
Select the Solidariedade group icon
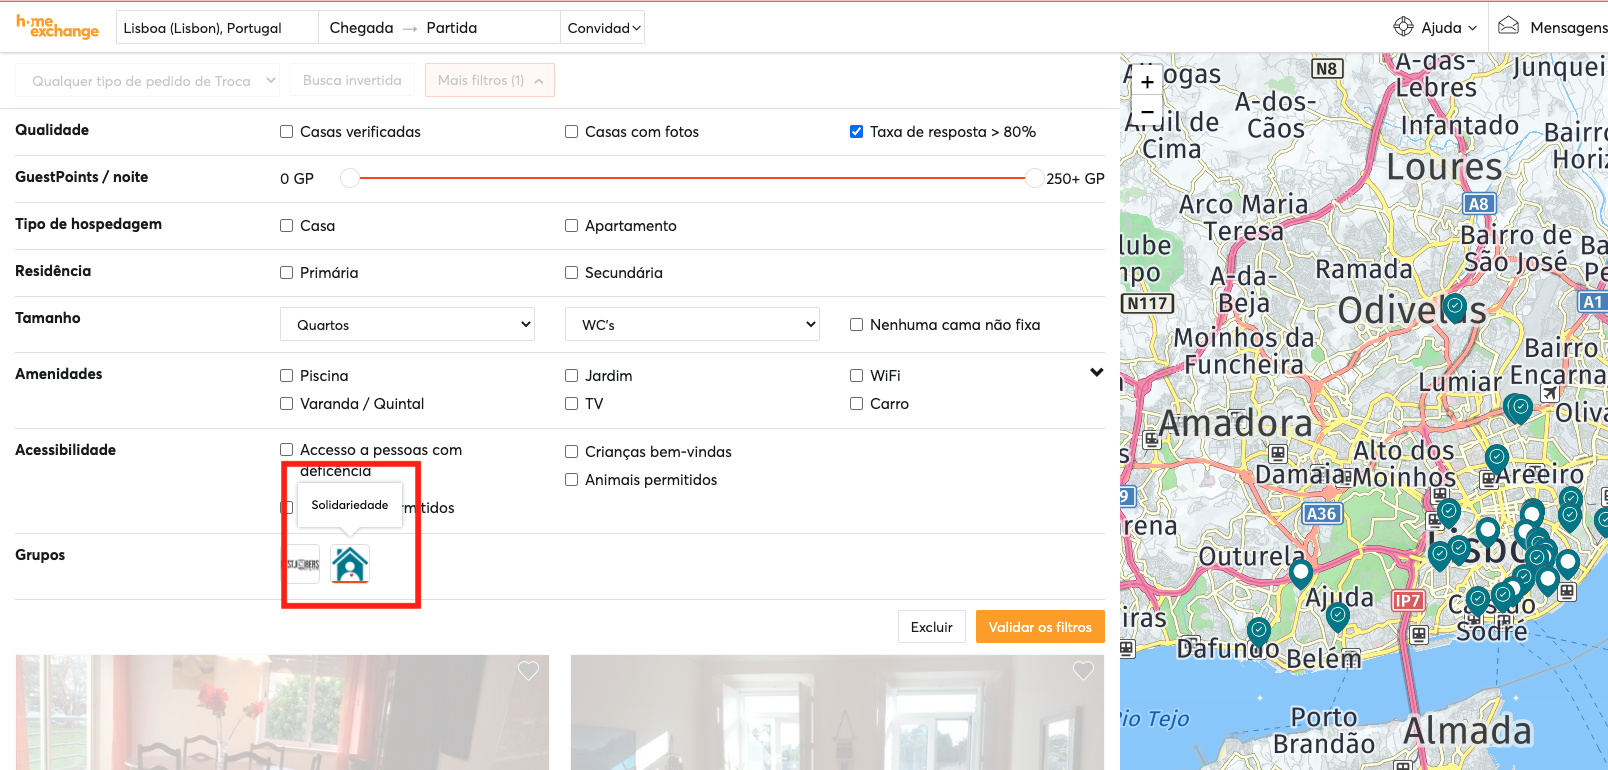pyautogui.click(x=350, y=564)
